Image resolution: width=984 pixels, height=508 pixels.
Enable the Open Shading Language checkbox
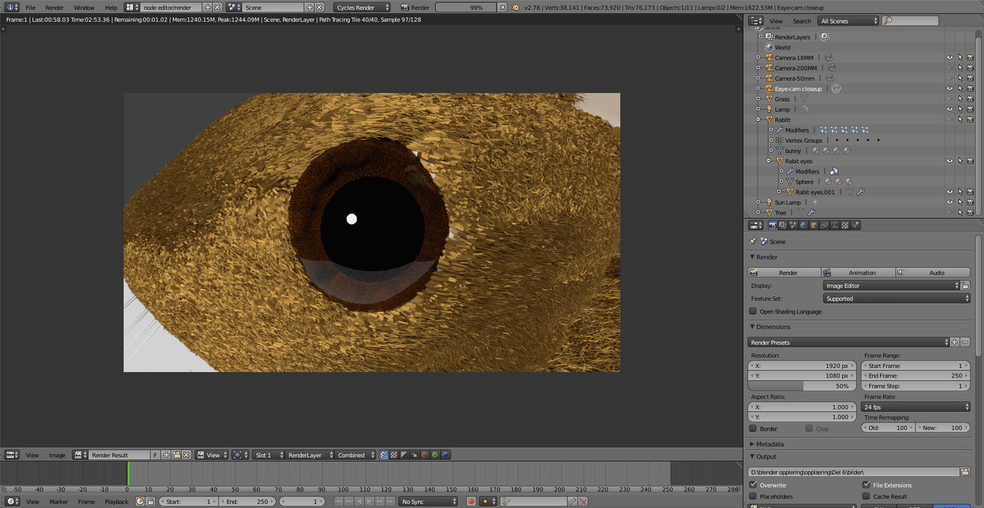753,311
